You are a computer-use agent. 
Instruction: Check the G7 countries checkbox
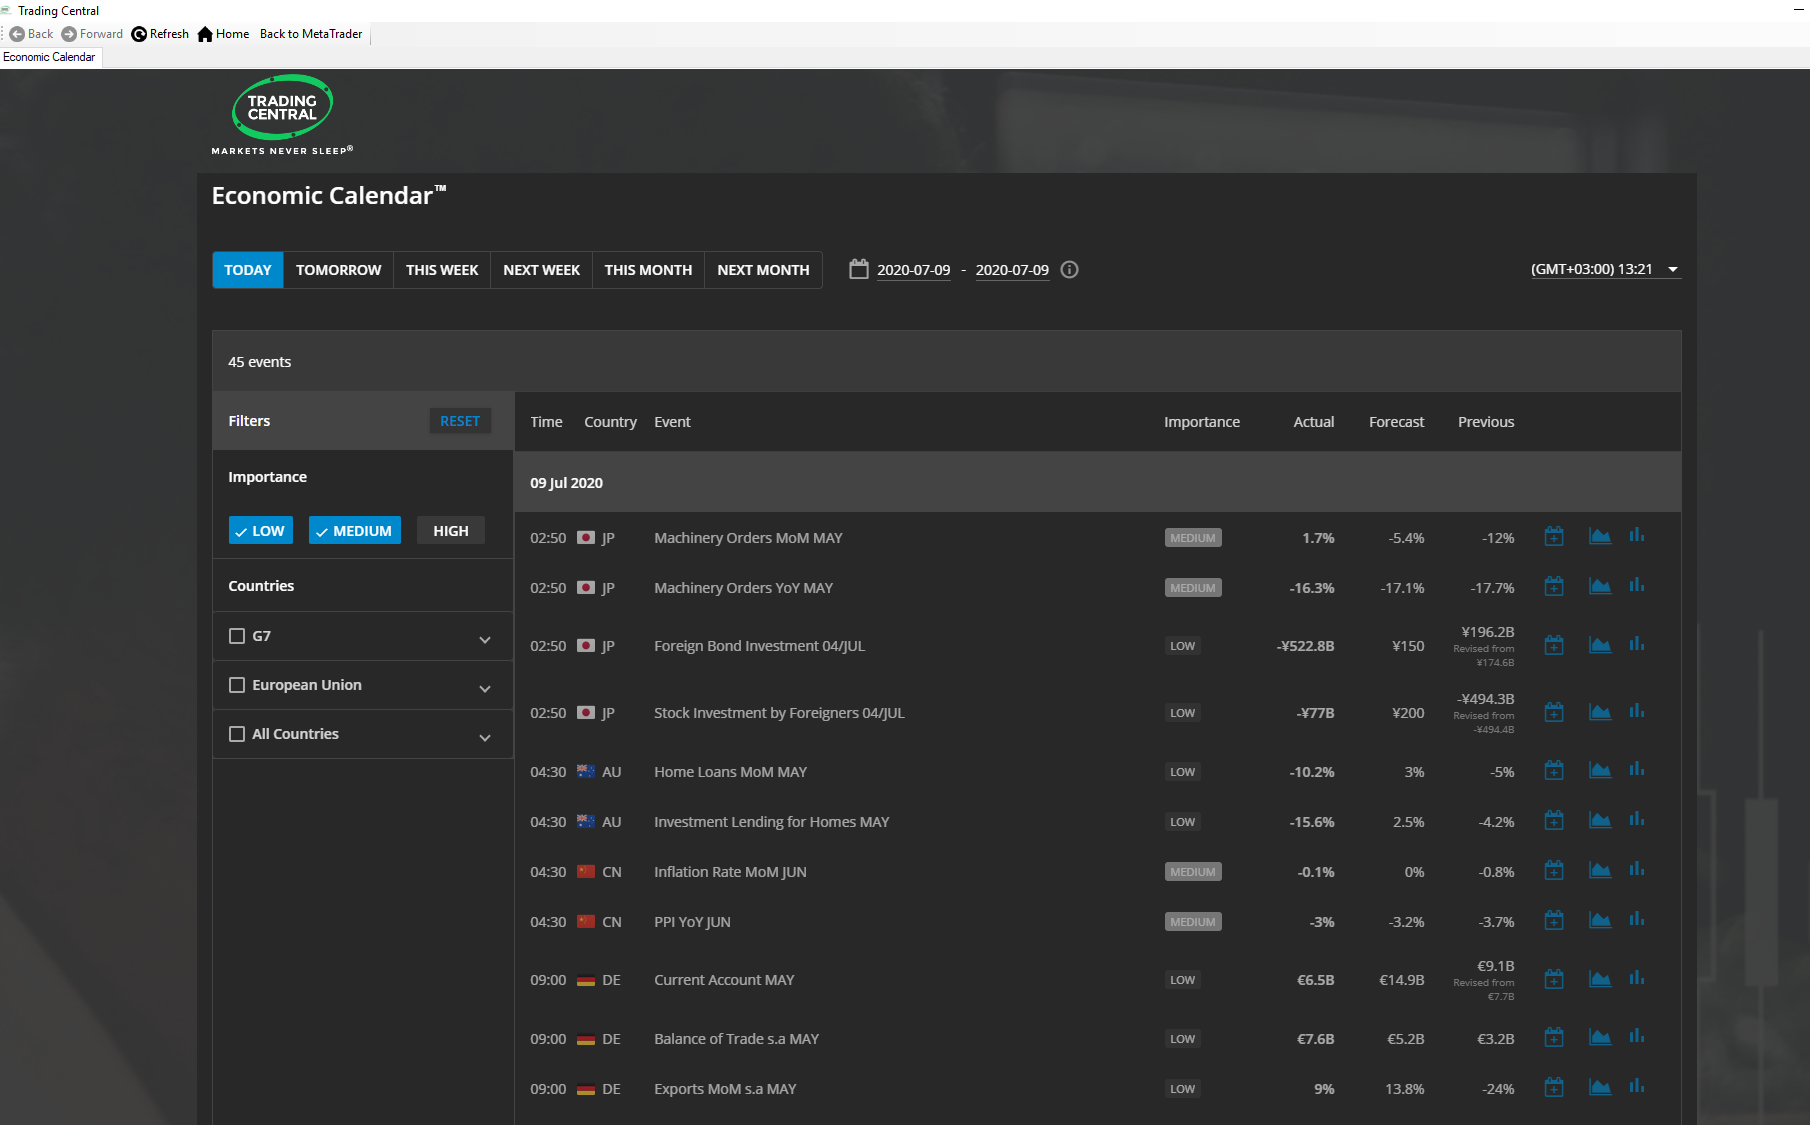click(237, 636)
